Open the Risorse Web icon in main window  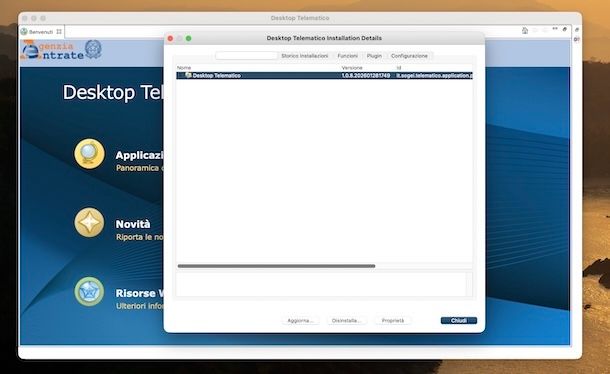coord(89,291)
